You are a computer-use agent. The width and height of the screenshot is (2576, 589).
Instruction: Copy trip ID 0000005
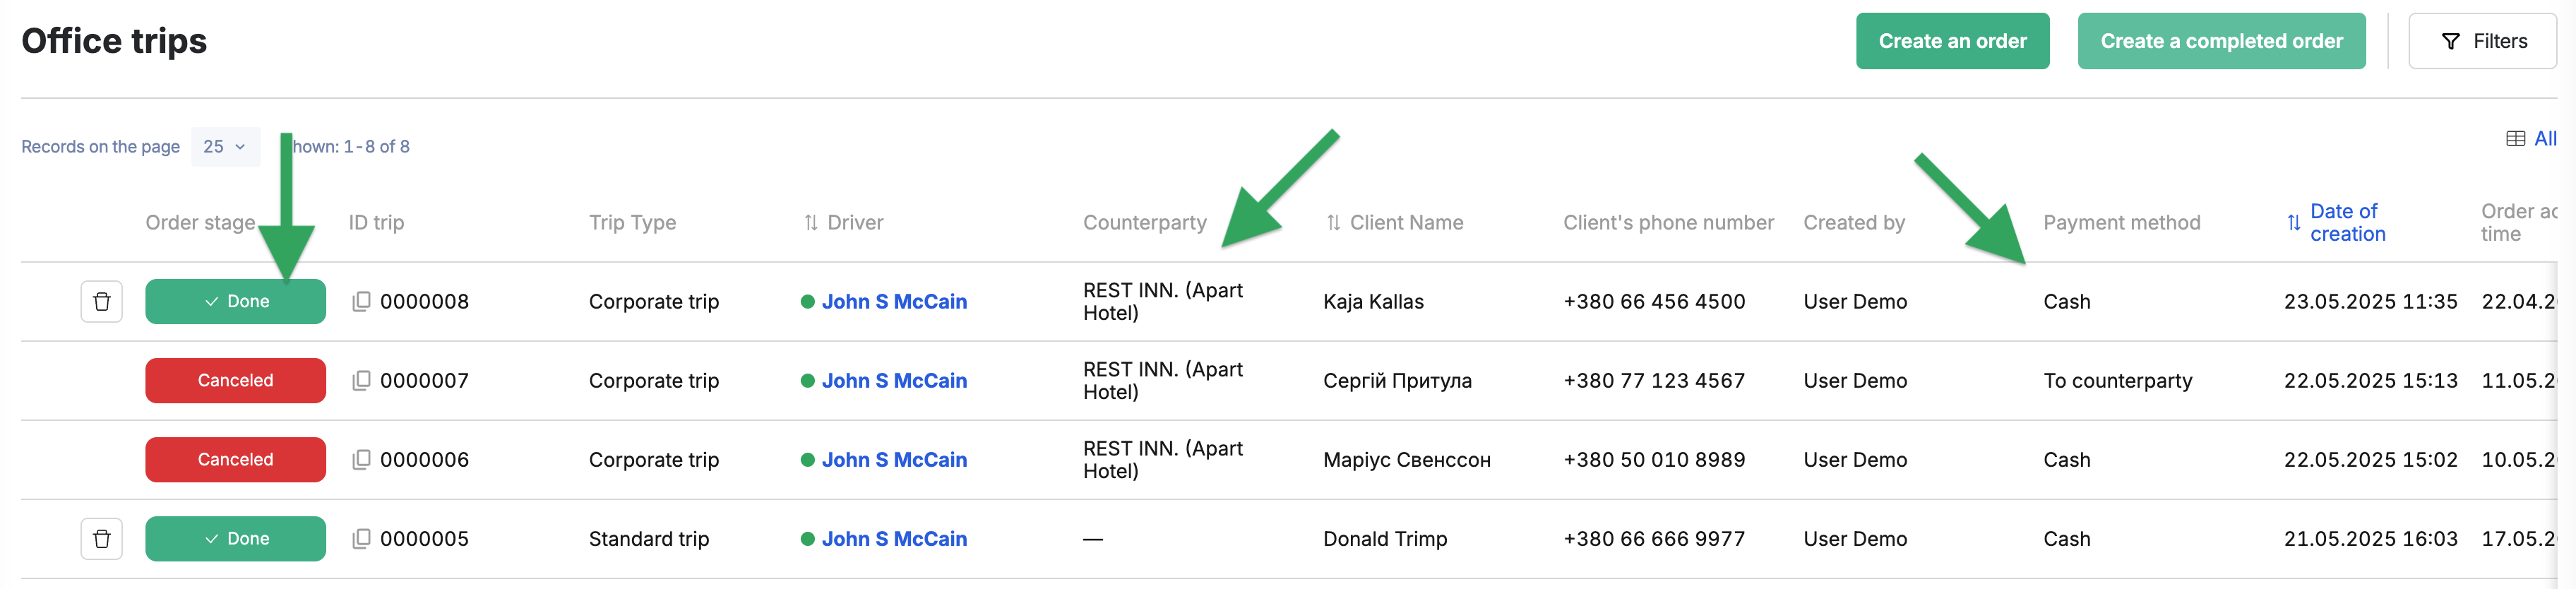coord(361,538)
